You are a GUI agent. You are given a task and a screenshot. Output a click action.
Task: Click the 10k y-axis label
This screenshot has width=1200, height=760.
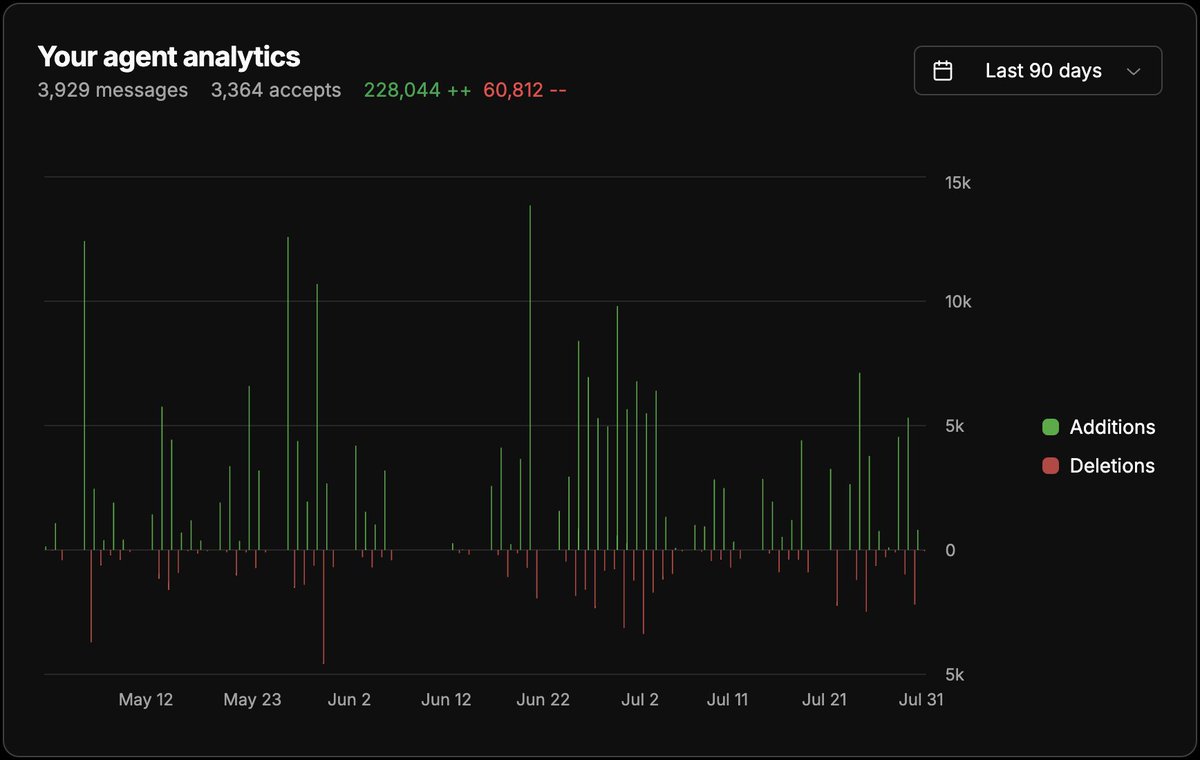point(956,302)
